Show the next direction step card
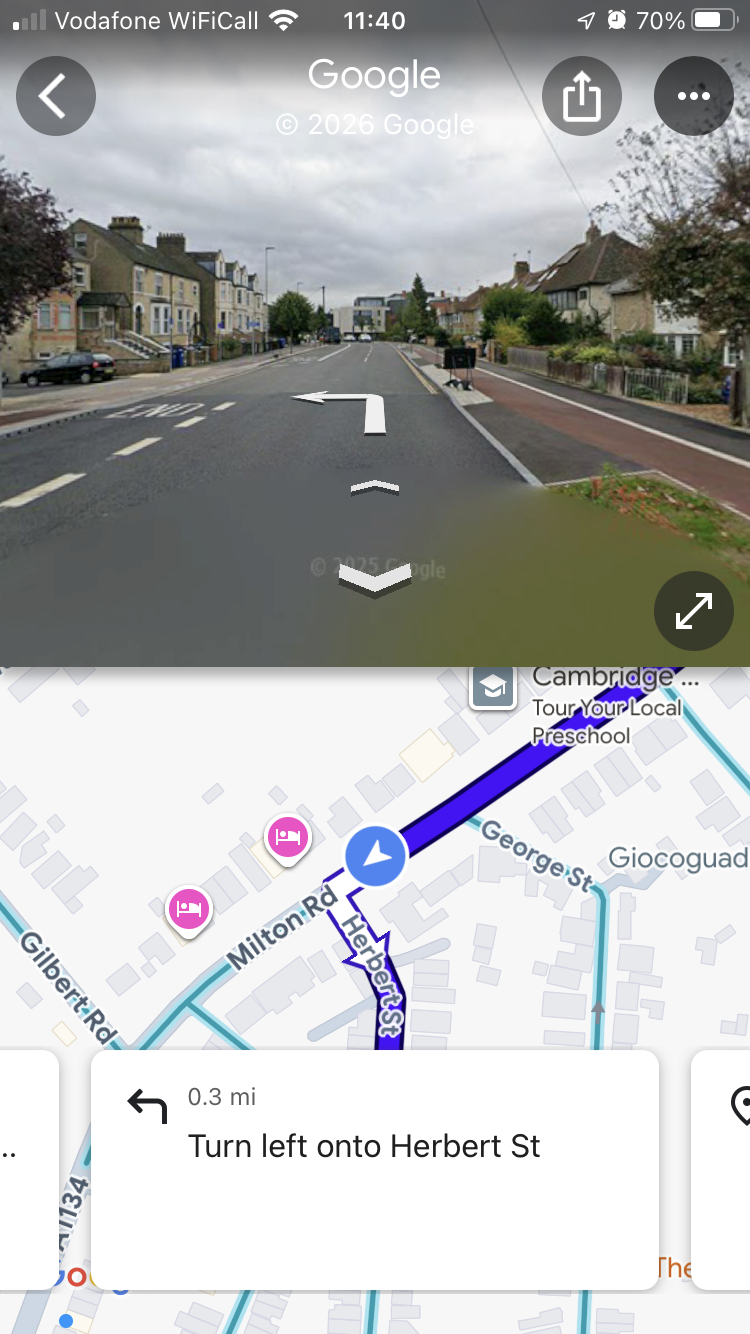Image resolution: width=750 pixels, height=1334 pixels. point(720,1170)
